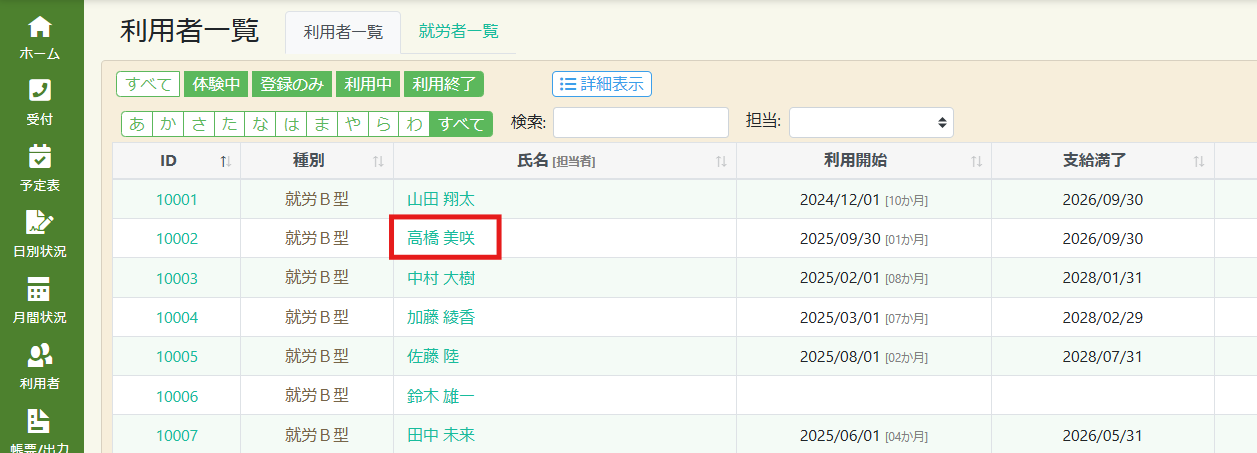This screenshot has height=453, width=1257.
Task: Switch to 就労者一覧 tab
Action: pyautogui.click(x=458, y=31)
